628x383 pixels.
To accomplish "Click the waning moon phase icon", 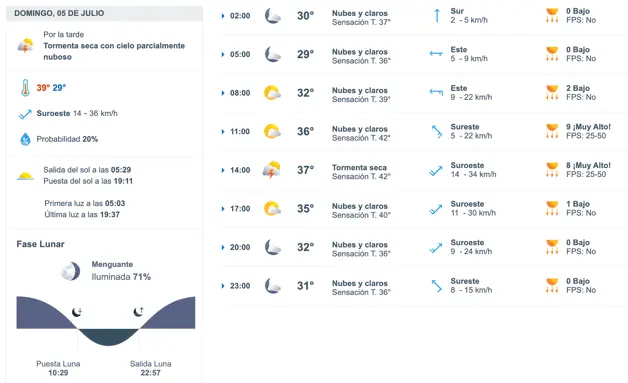I will 70,271.
